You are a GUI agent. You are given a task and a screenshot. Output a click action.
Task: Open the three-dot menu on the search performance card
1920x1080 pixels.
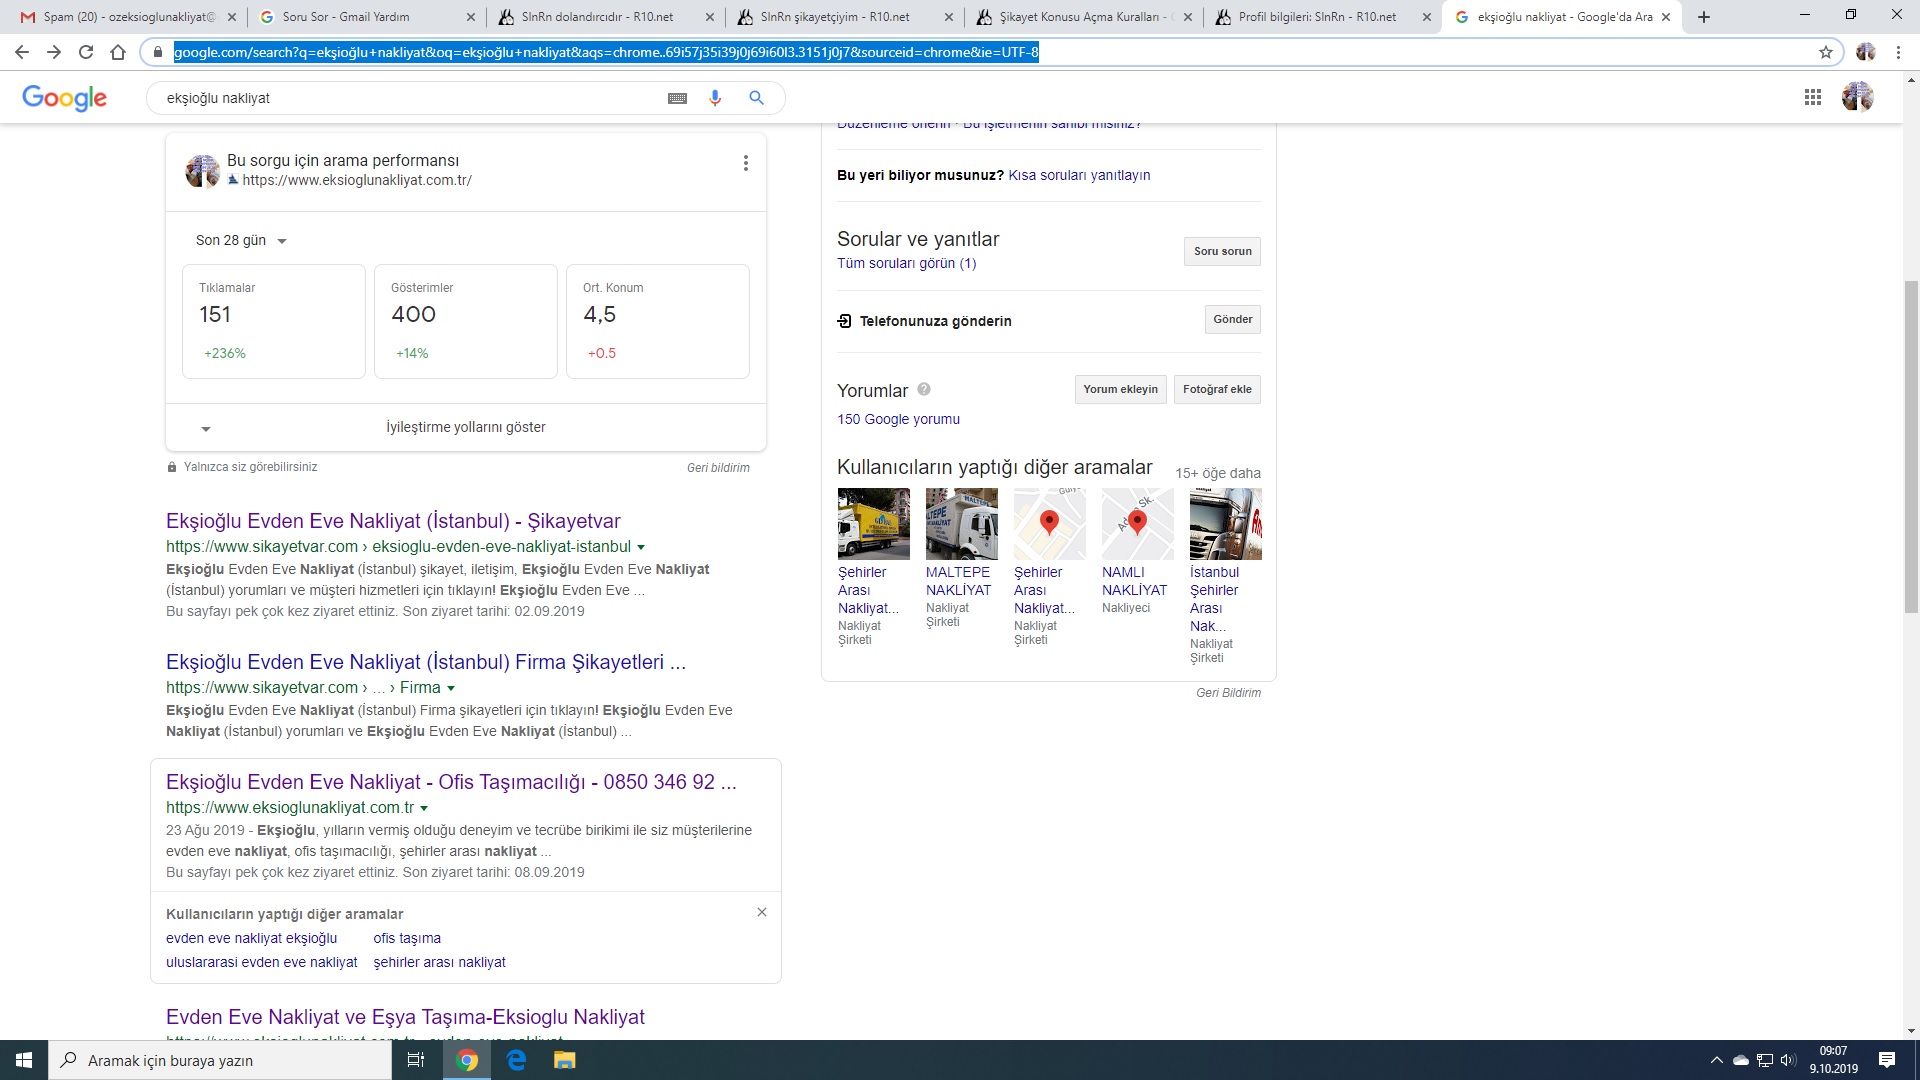[745, 163]
